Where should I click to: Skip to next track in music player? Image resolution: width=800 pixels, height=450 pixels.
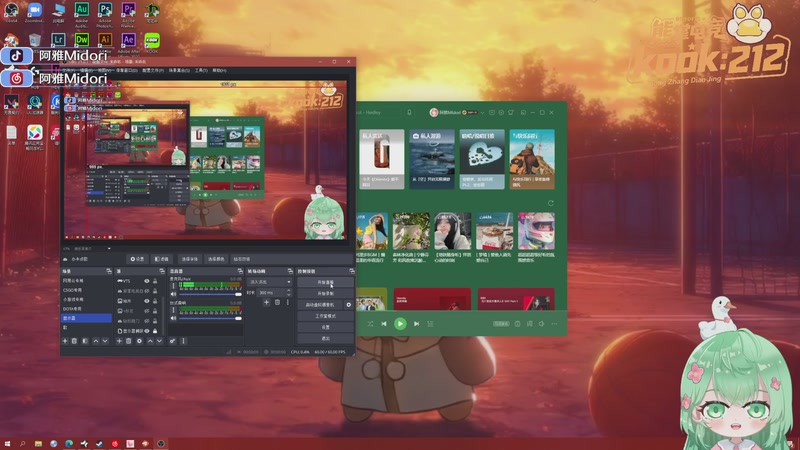click(x=416, y=323)
